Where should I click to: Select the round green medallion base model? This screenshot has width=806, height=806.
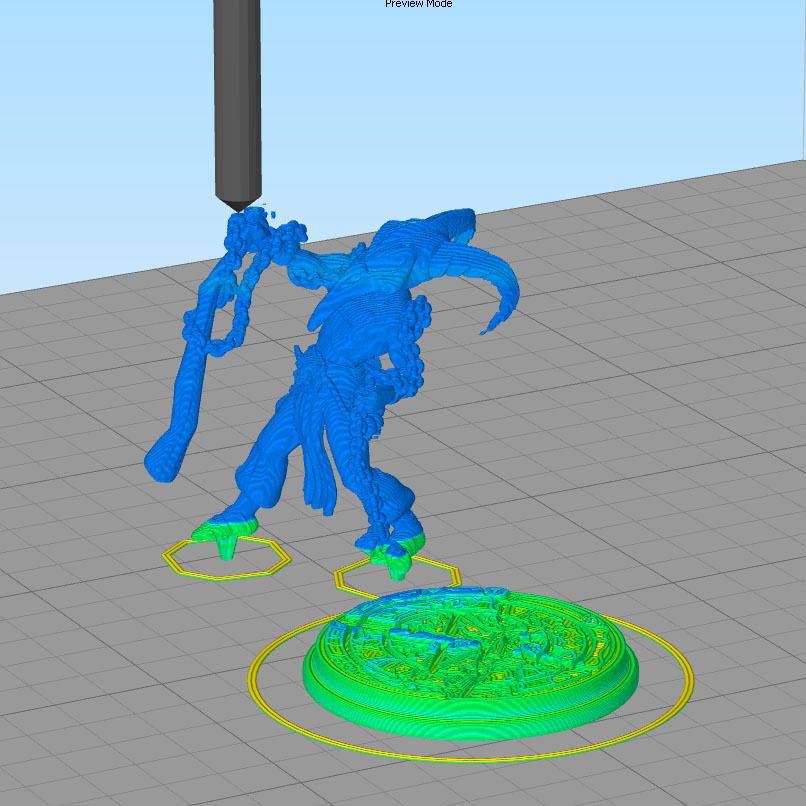coord(471,664)
